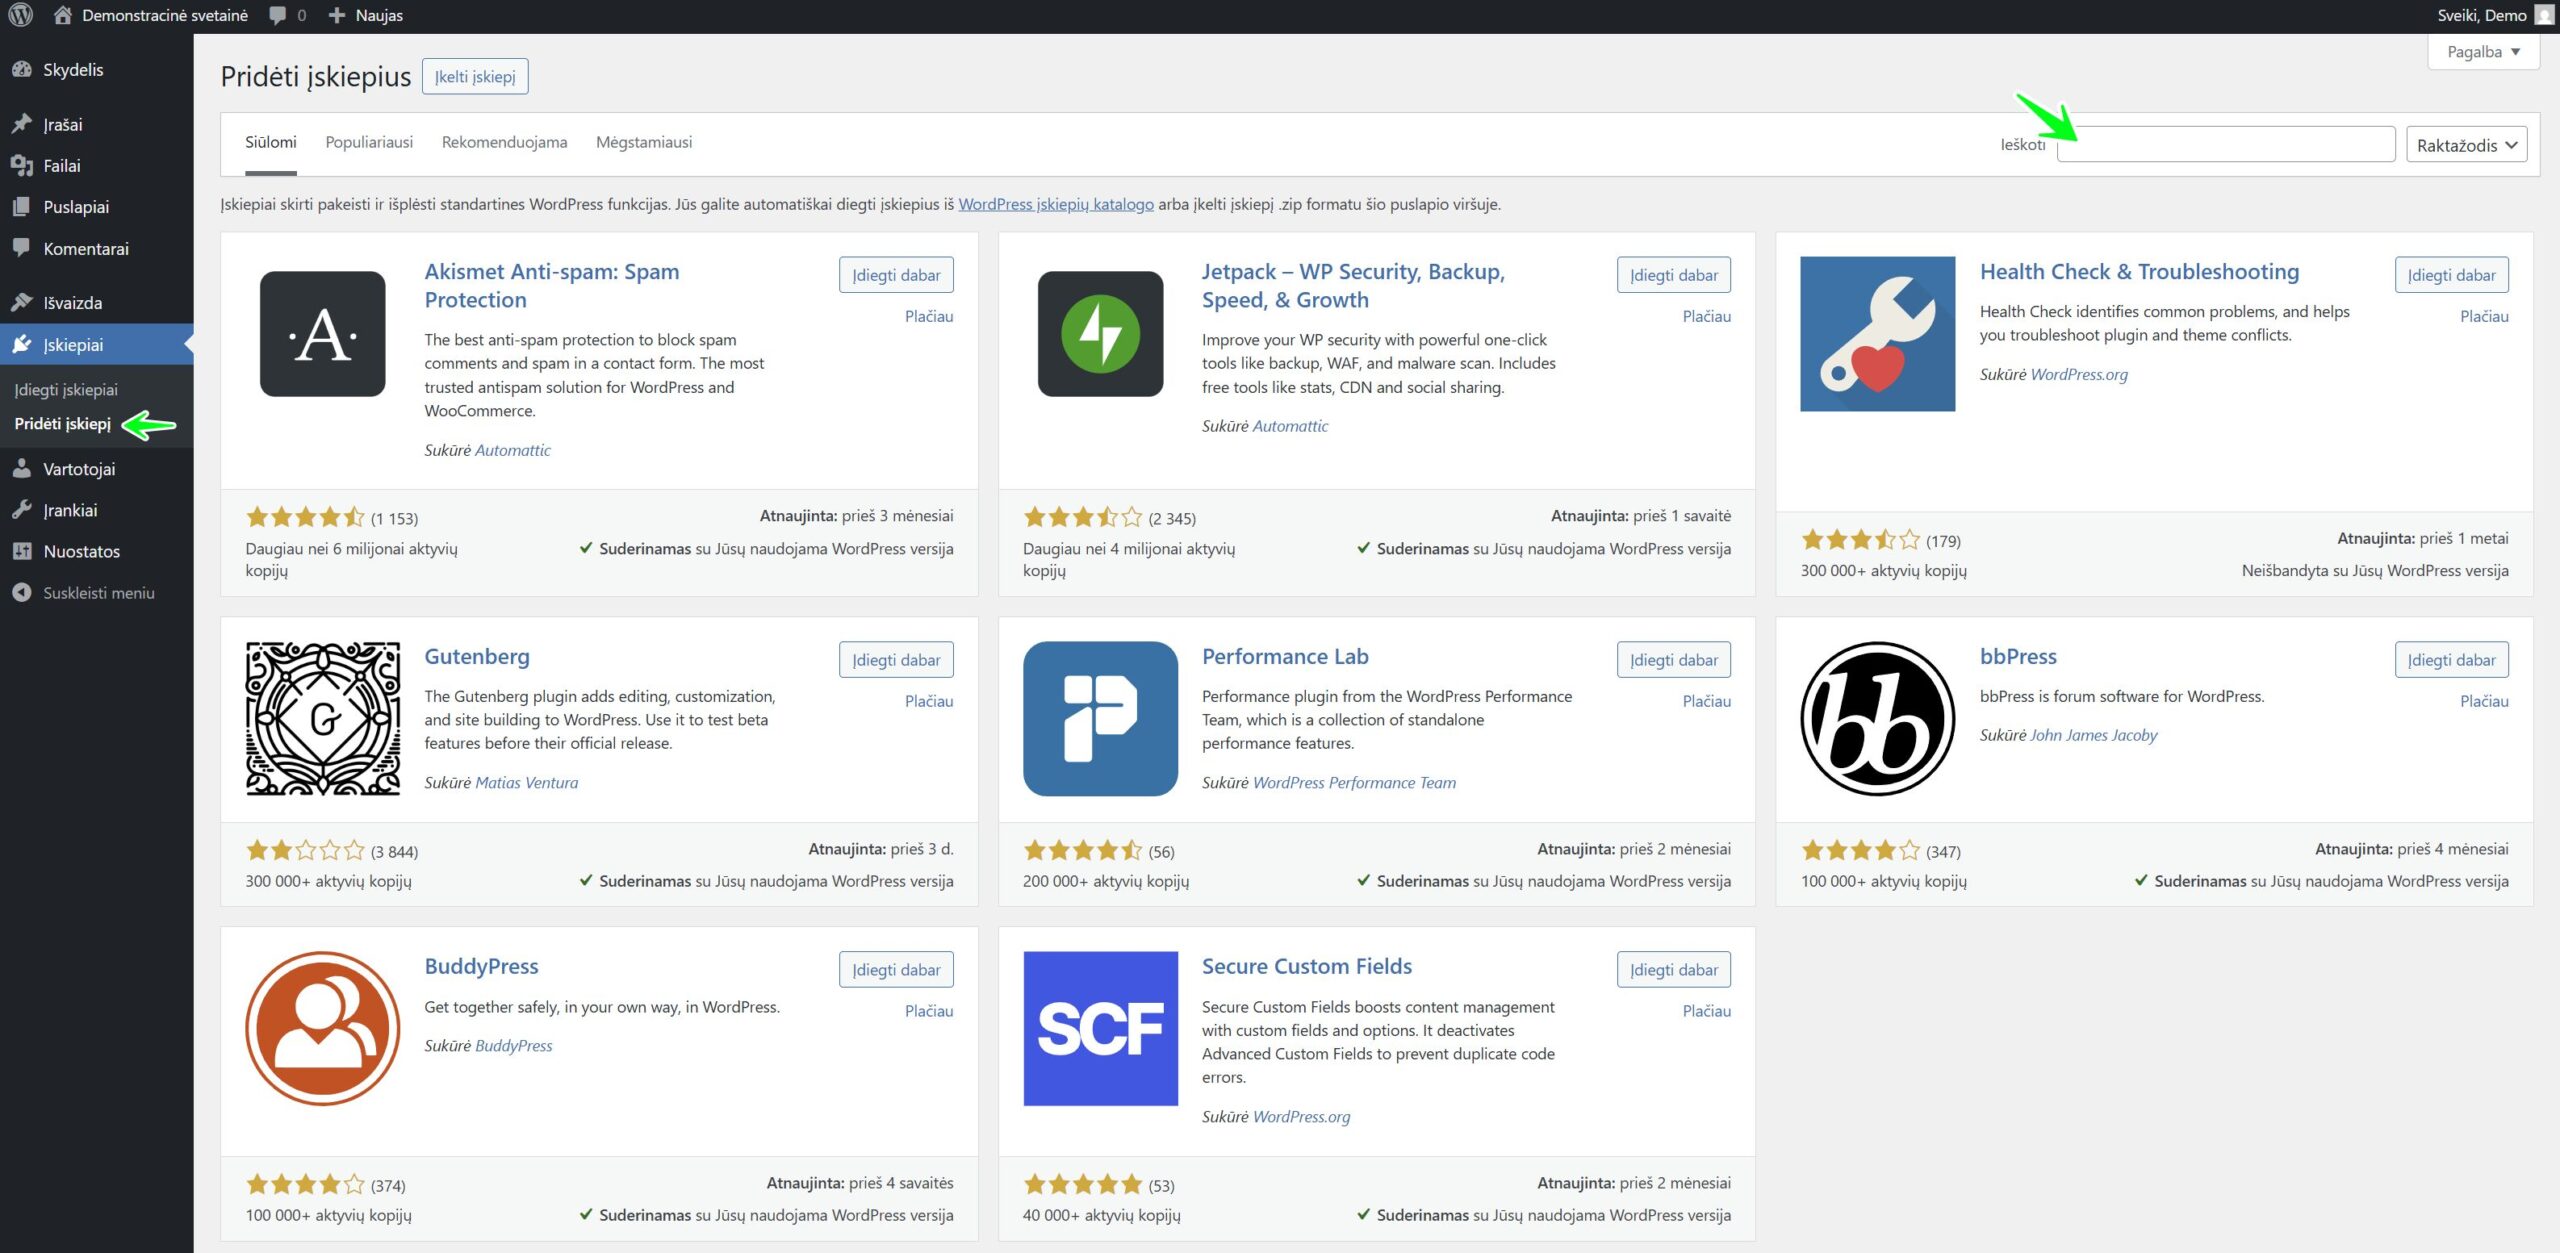Click the Secure Custom Fields SCF icon
Viewport: 2560px width, 1253px height.
point(1100,1028)
